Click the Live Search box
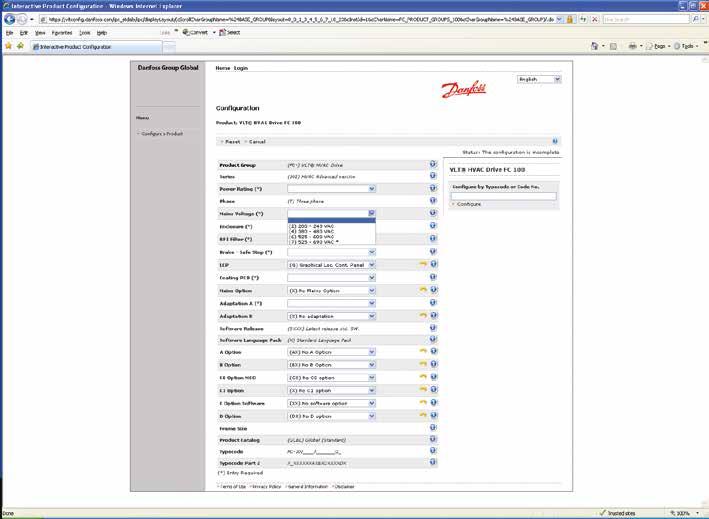Image resolution: width=709 pixels, height=519 pixels. coord(646,19)
